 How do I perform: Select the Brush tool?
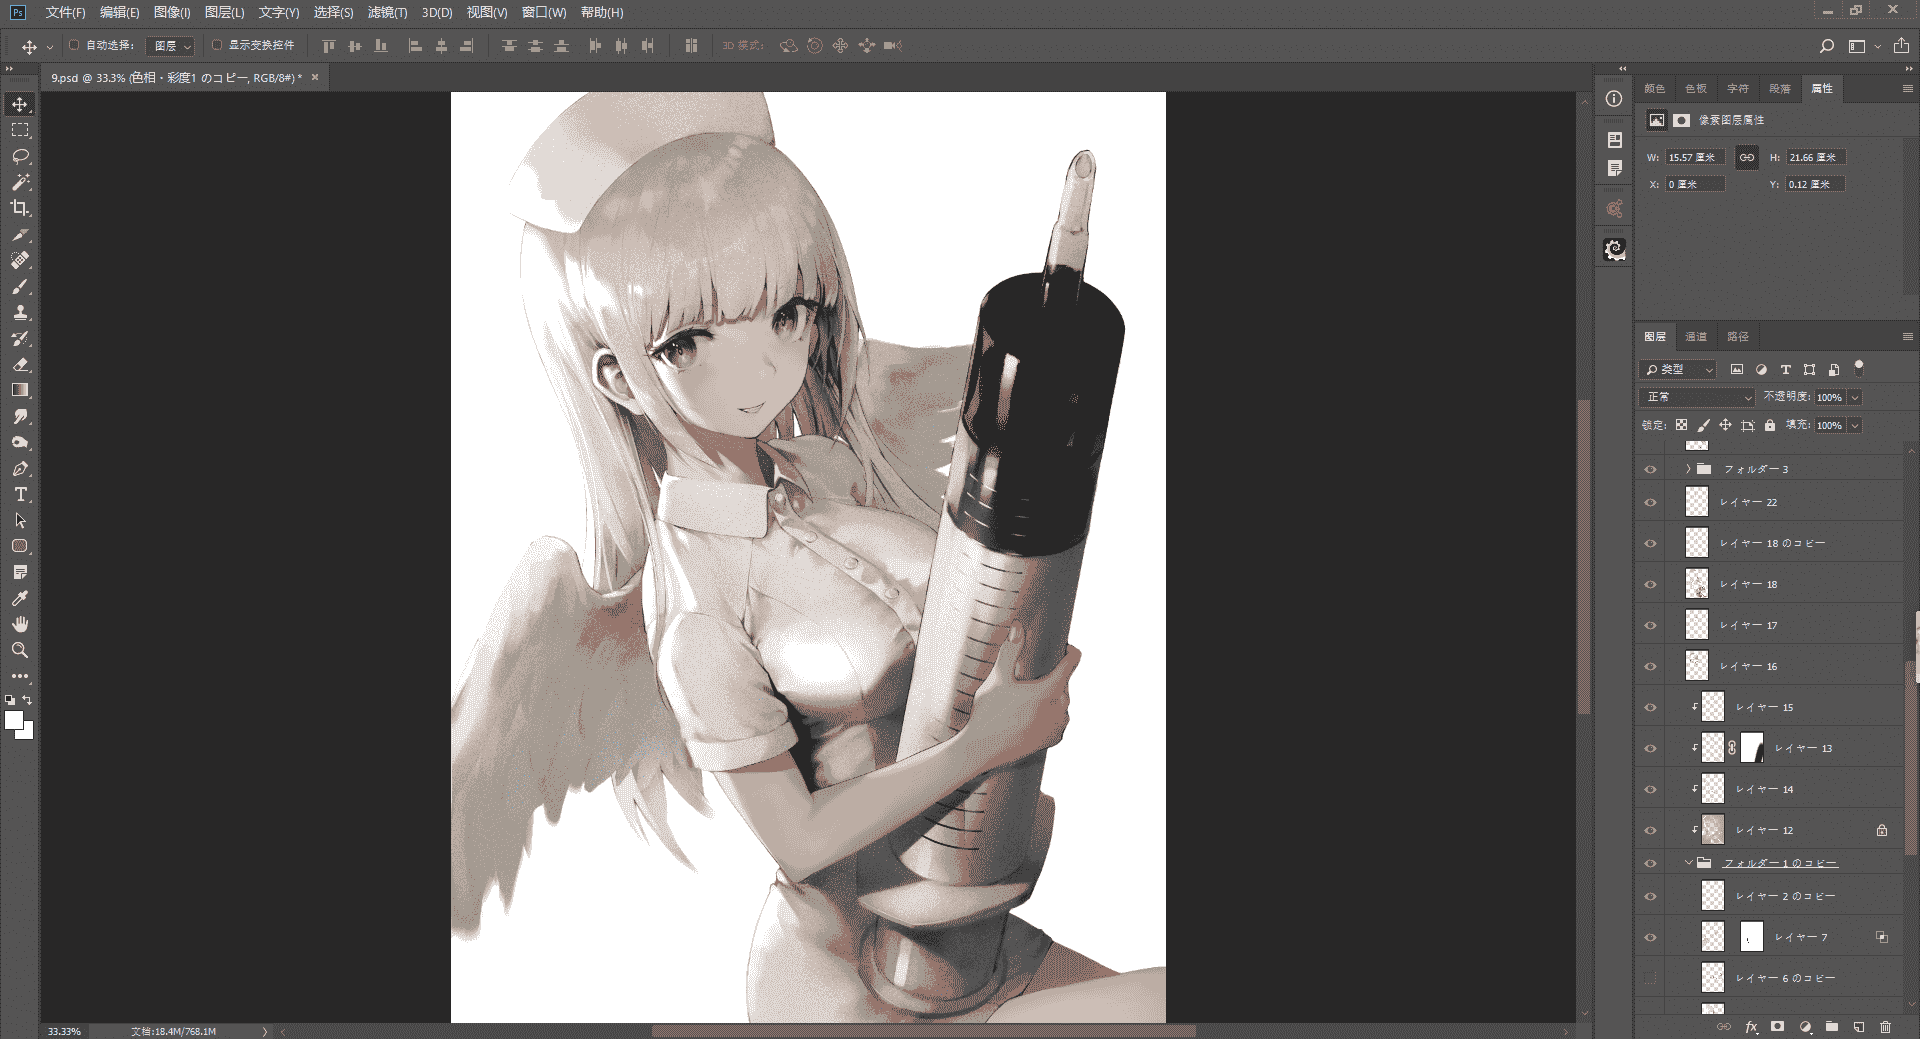pos(20,287)
